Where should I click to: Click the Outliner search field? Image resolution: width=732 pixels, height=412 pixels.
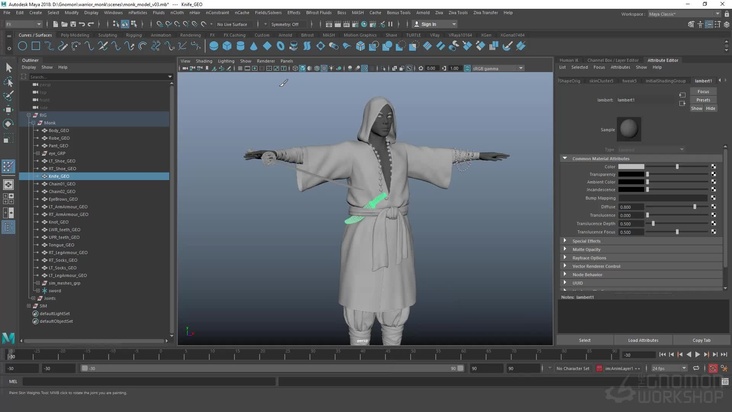[x=99, y=77]
